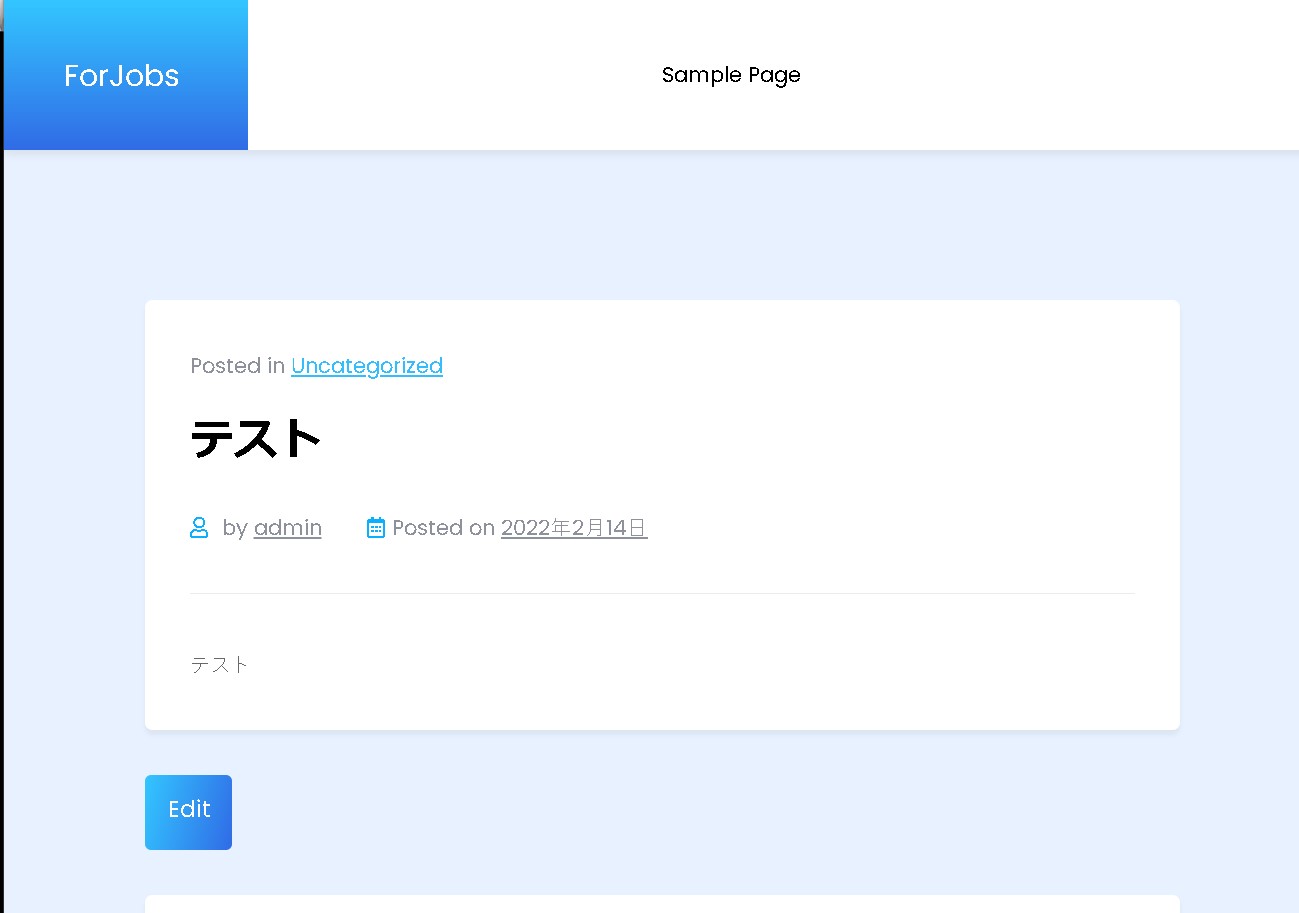The width and height of the screenshot is (1299, 913).
Task: Click the Posted on label text
Action: 442,527
